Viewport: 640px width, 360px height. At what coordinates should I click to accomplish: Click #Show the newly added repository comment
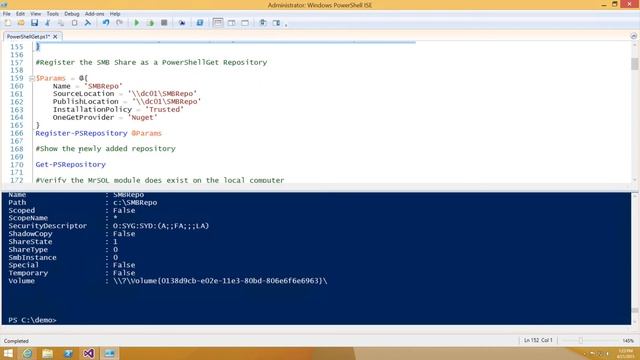click(105, 149)
